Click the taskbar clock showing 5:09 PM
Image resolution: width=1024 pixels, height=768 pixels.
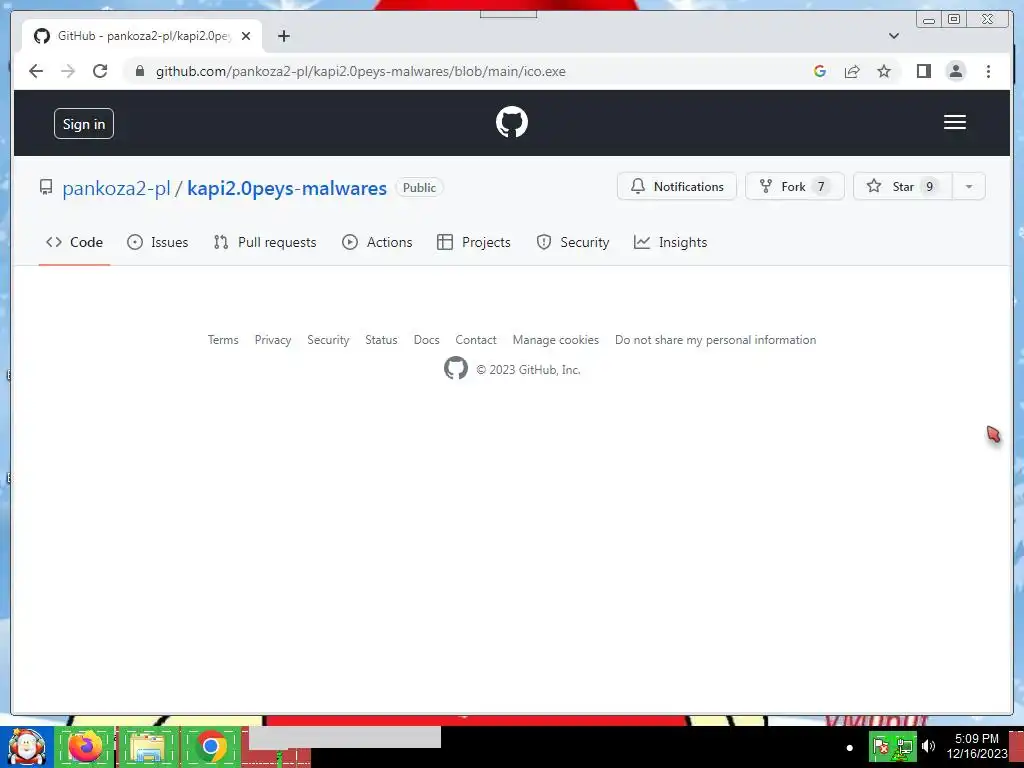(x=976, y=746)
